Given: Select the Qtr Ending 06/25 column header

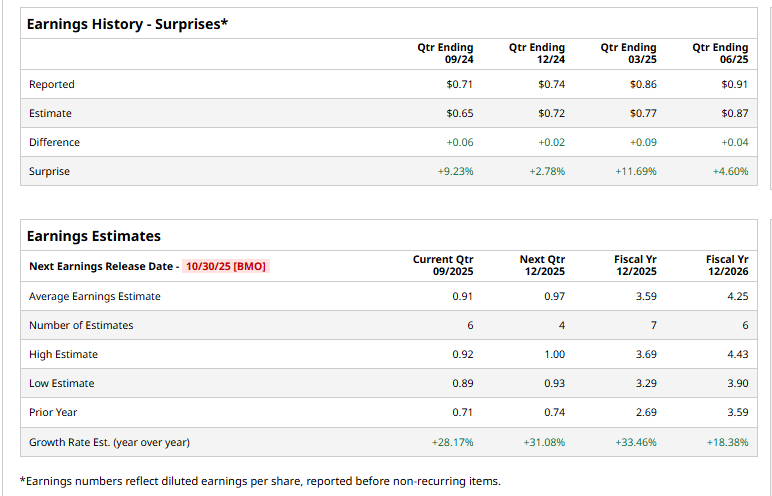Looking at the screenshot, I should (x=720, y=53).
